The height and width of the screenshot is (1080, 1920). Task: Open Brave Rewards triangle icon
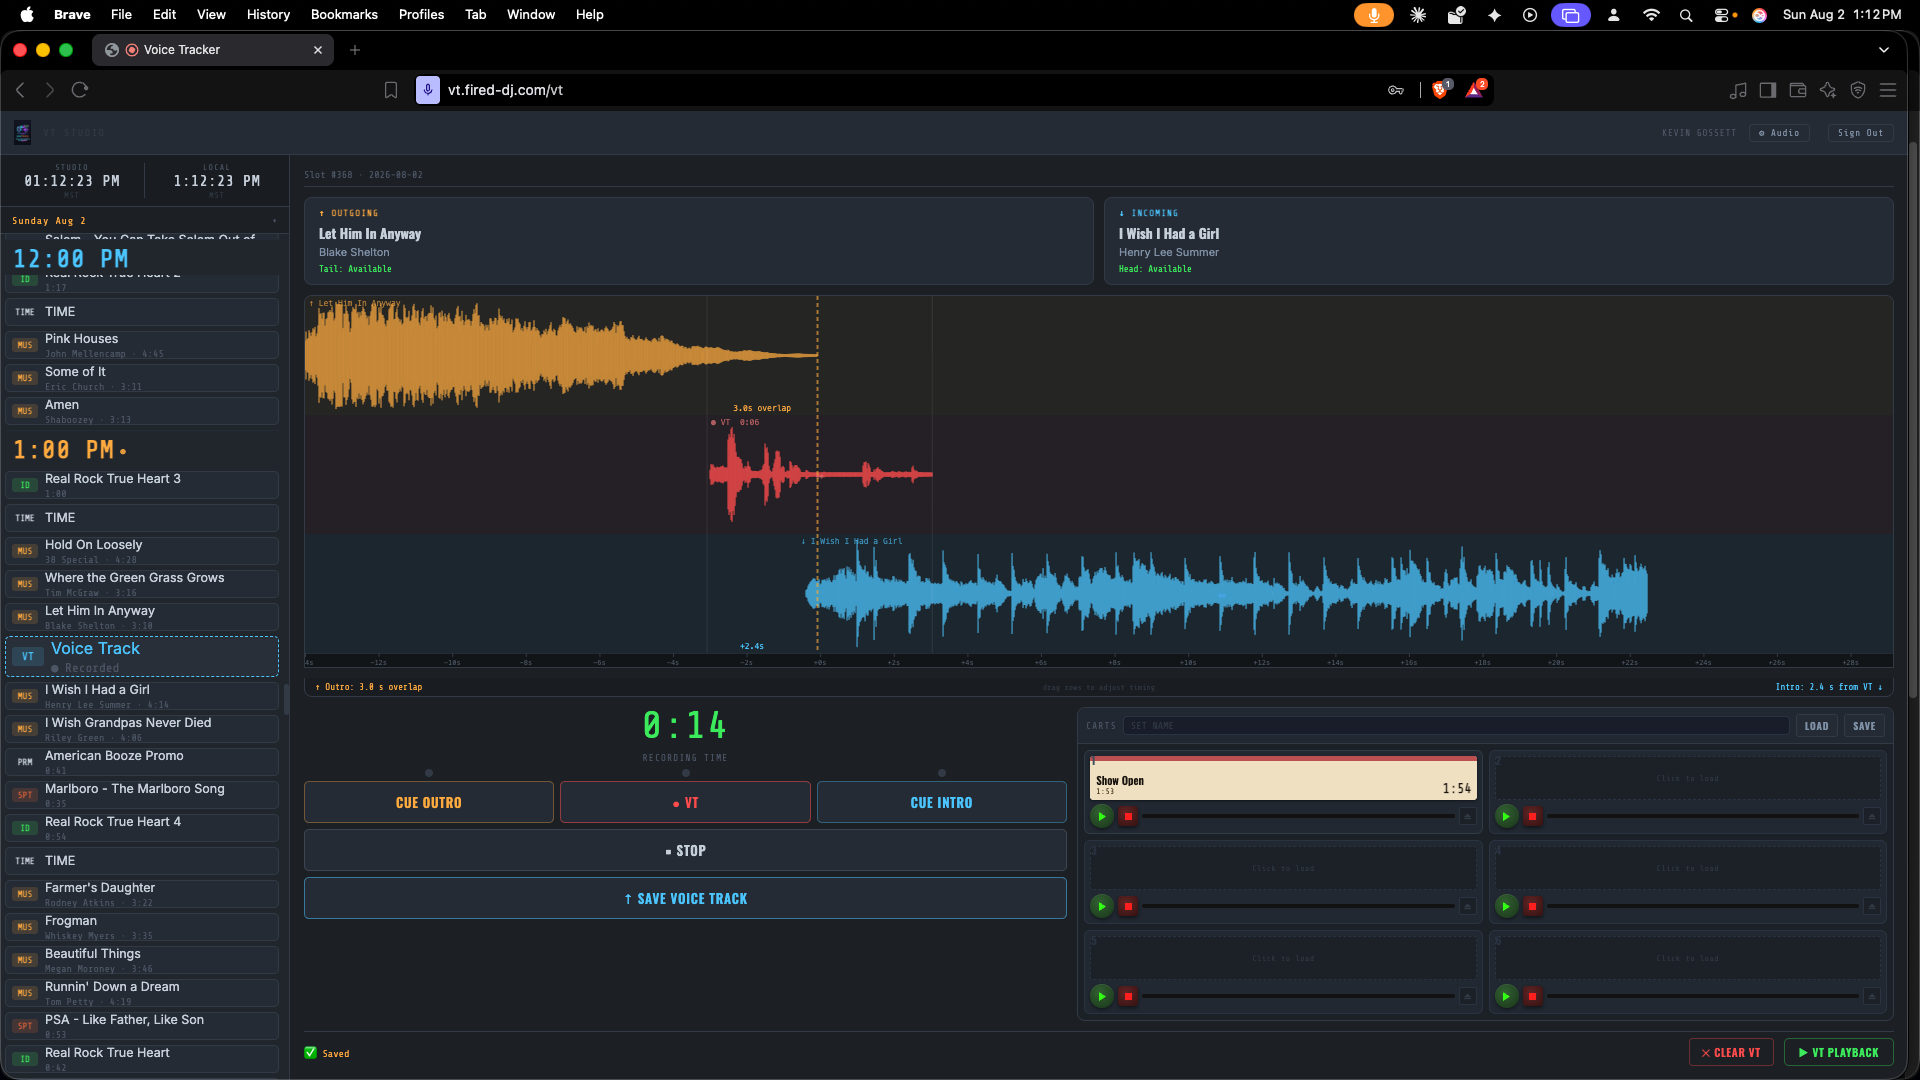tap(1475, 90)
